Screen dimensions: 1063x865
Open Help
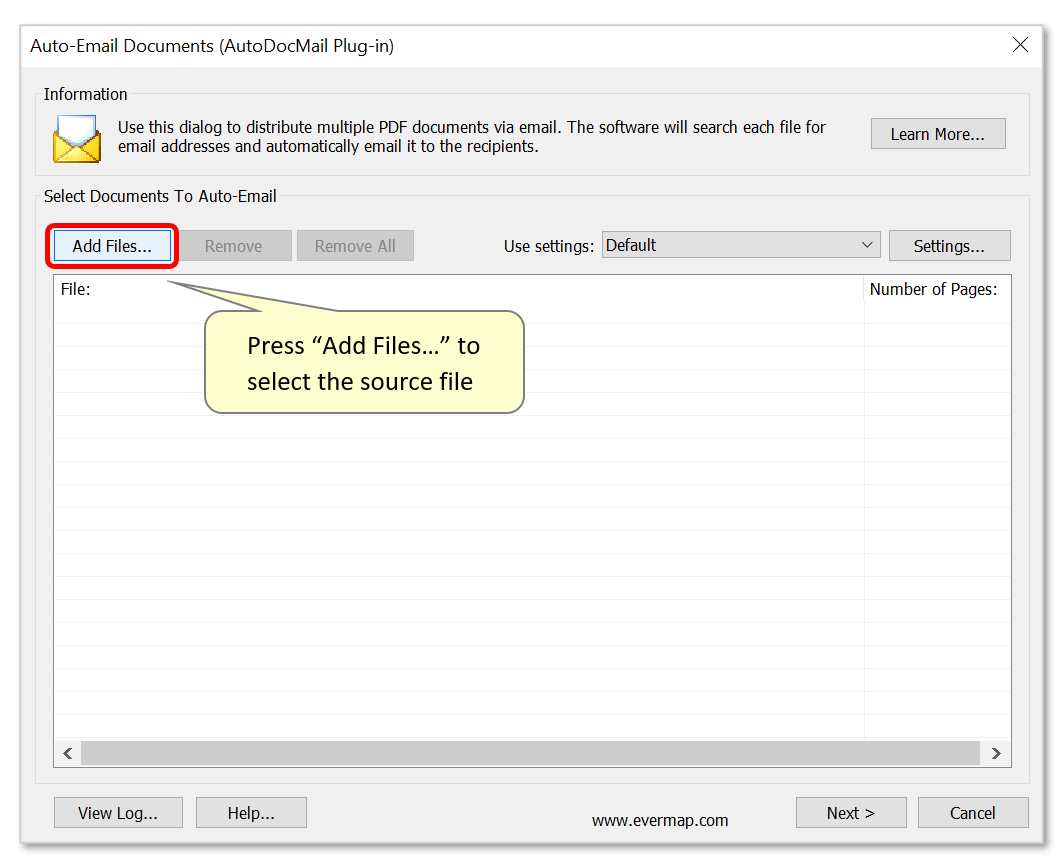pos(251,812)
